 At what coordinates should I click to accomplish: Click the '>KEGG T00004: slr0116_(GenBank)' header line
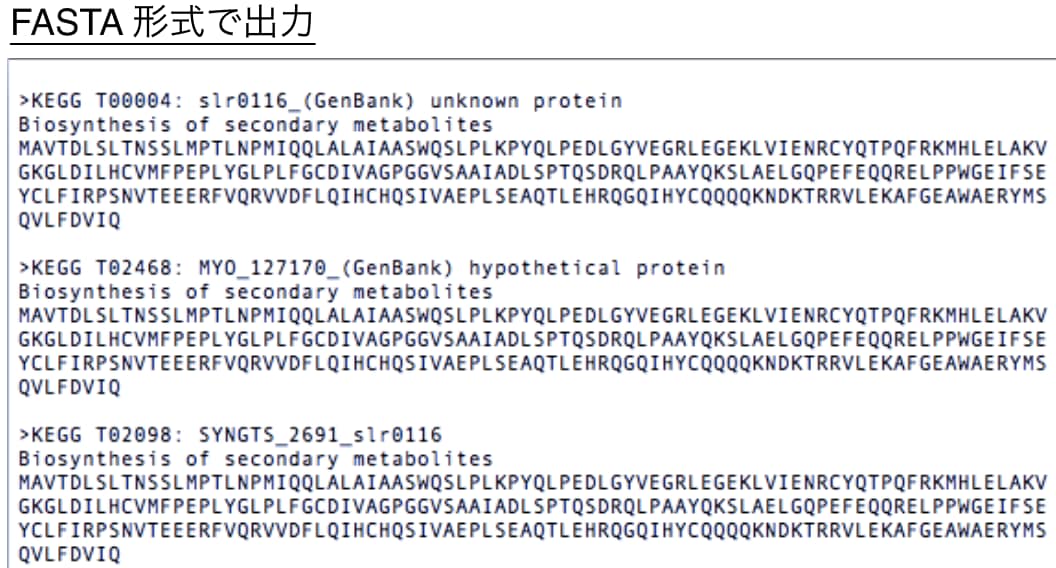click(216, 101)
